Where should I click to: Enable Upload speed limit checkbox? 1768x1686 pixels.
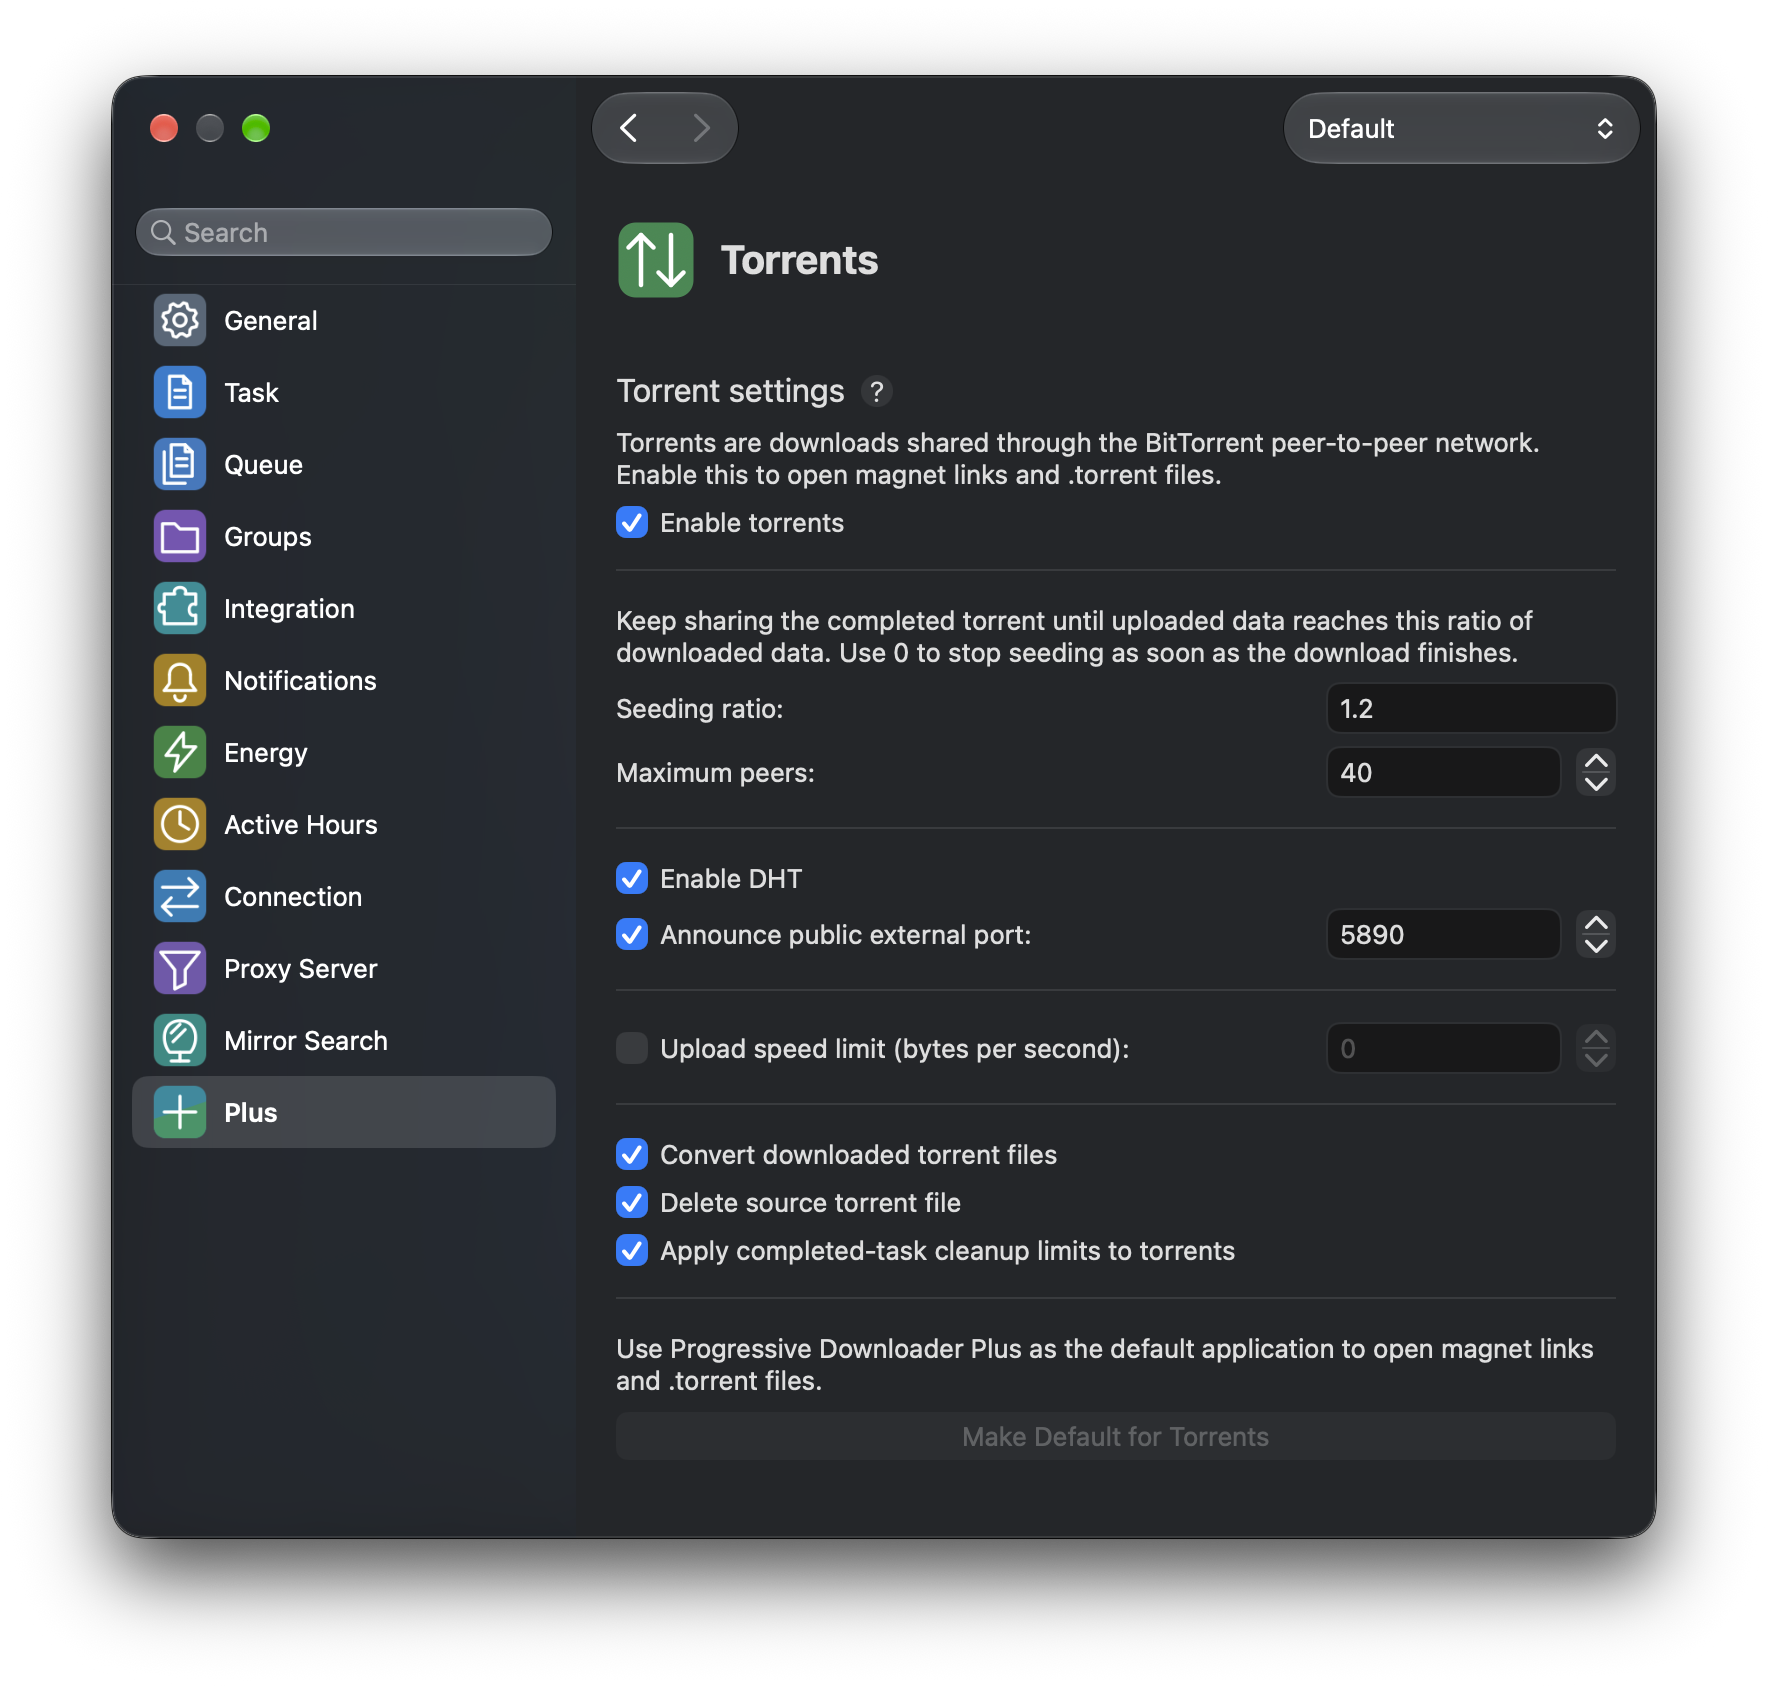point(632,1048)
